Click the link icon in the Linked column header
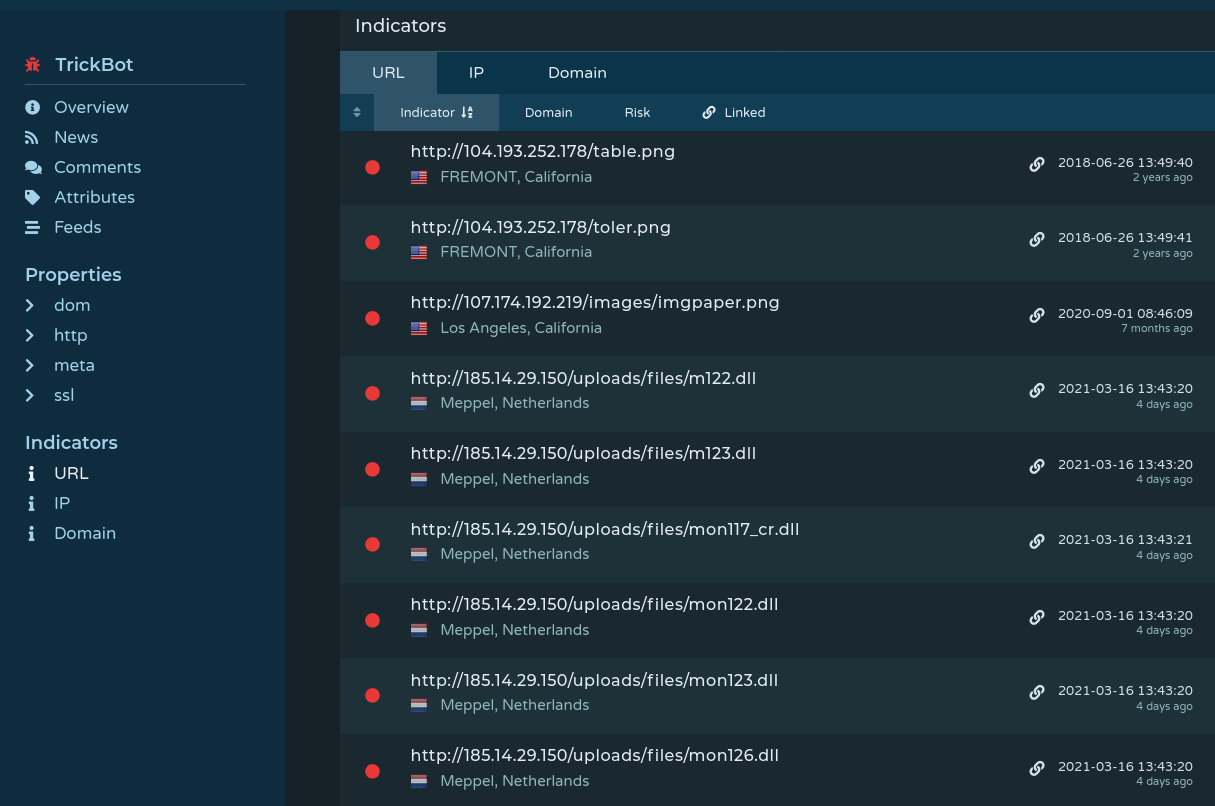This screenshot has height=806, width=1215. [710, 112]
